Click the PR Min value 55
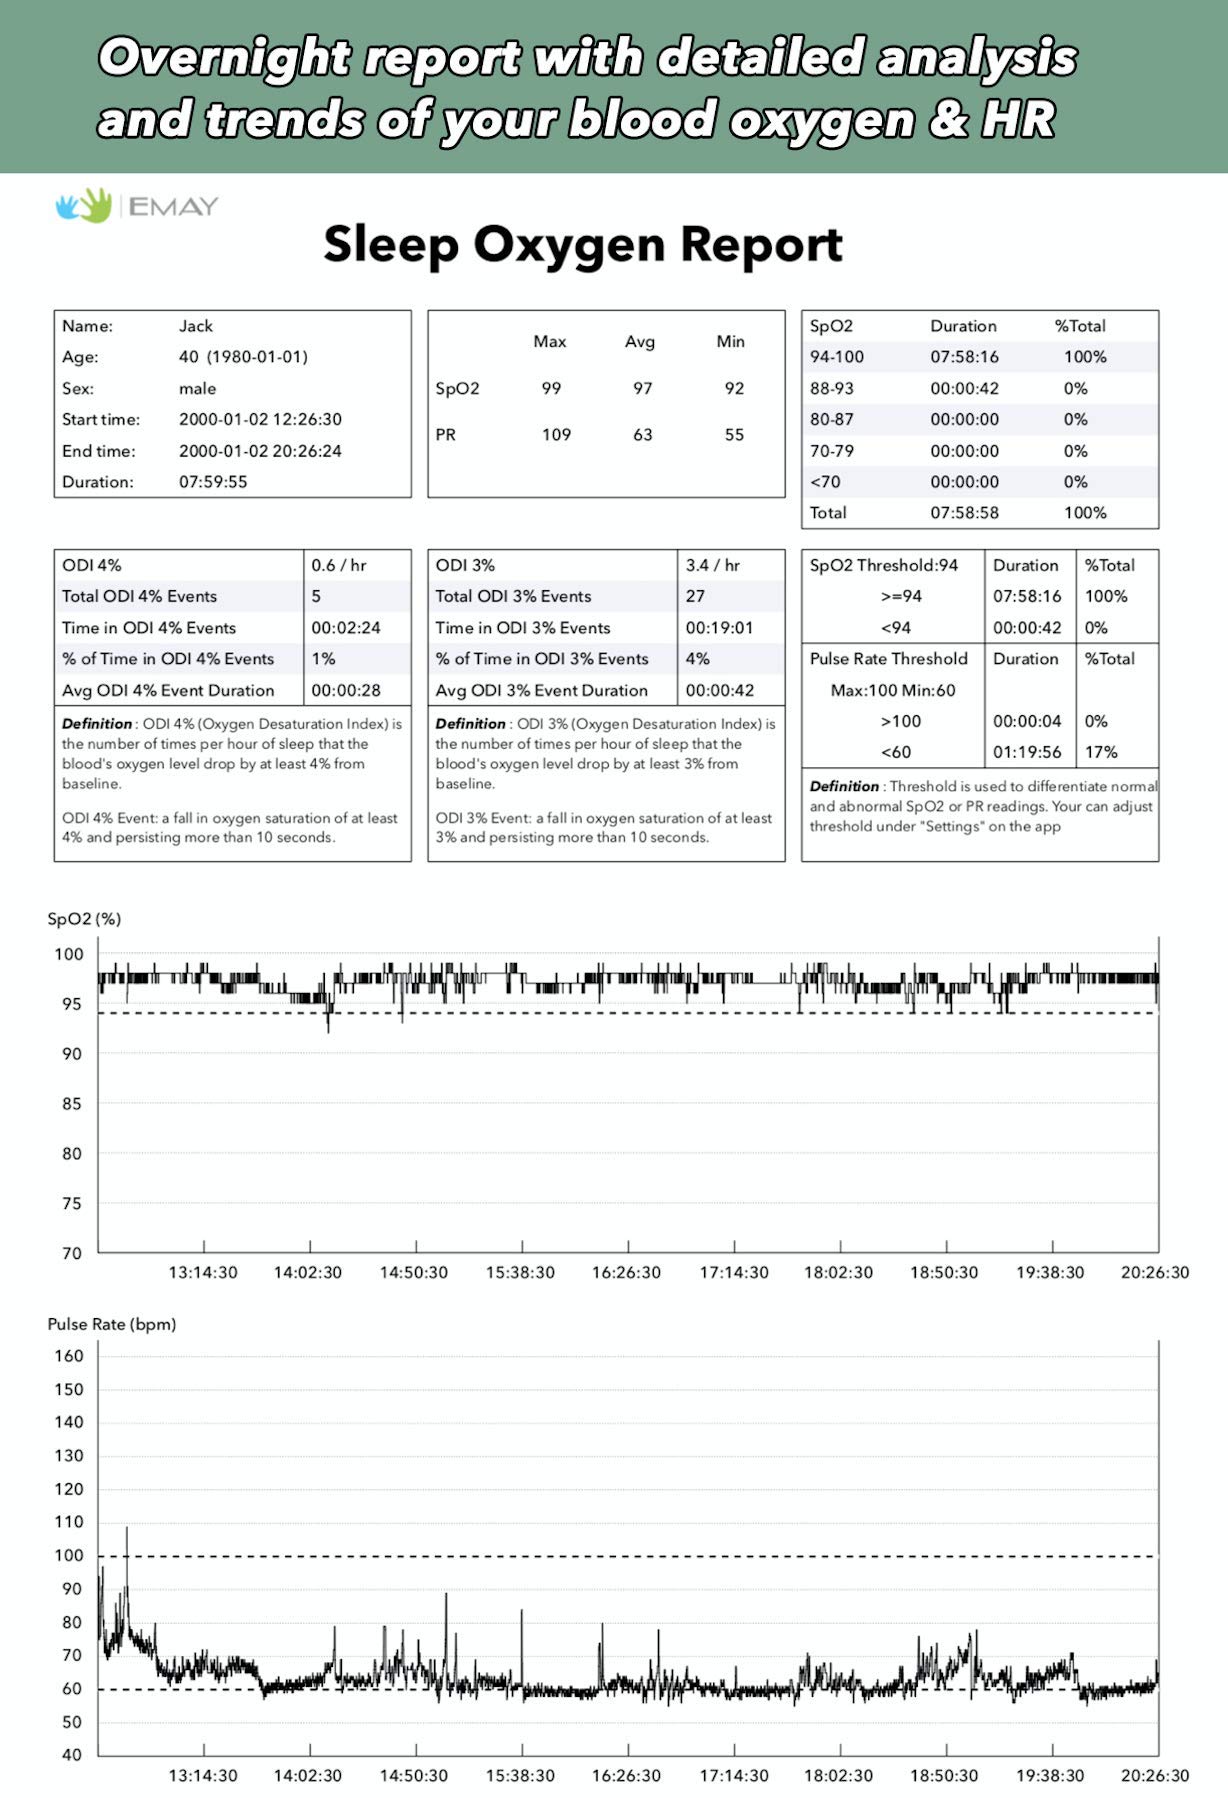The height and width of the screenshot is (1798, 1228). (734, 434)
